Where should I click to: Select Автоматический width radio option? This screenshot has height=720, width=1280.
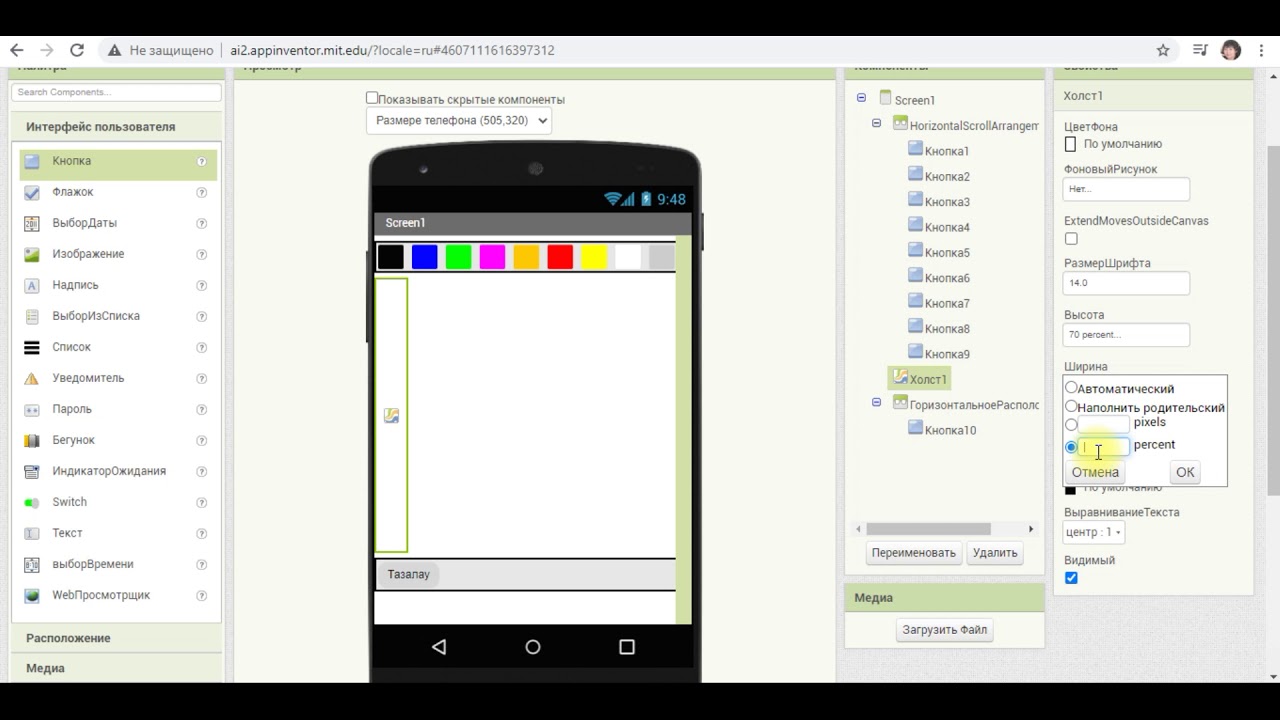pyautogui.click(x=1071, y=388)
